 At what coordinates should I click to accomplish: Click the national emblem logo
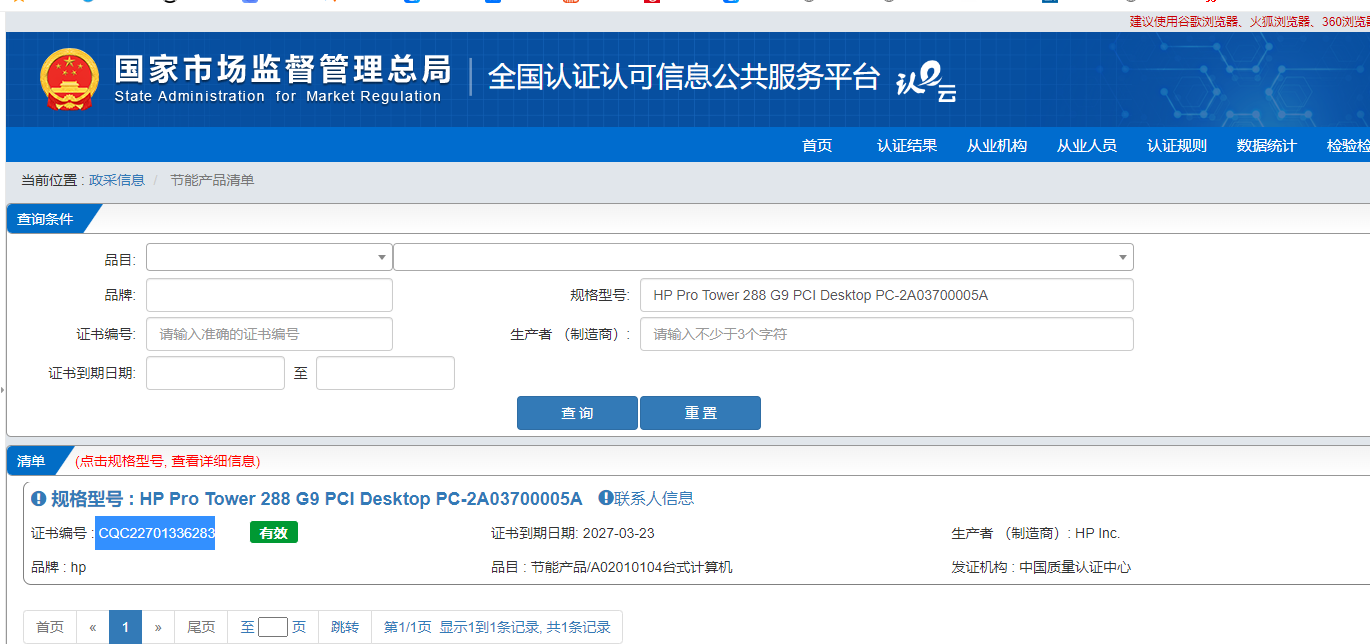[70, 79]
